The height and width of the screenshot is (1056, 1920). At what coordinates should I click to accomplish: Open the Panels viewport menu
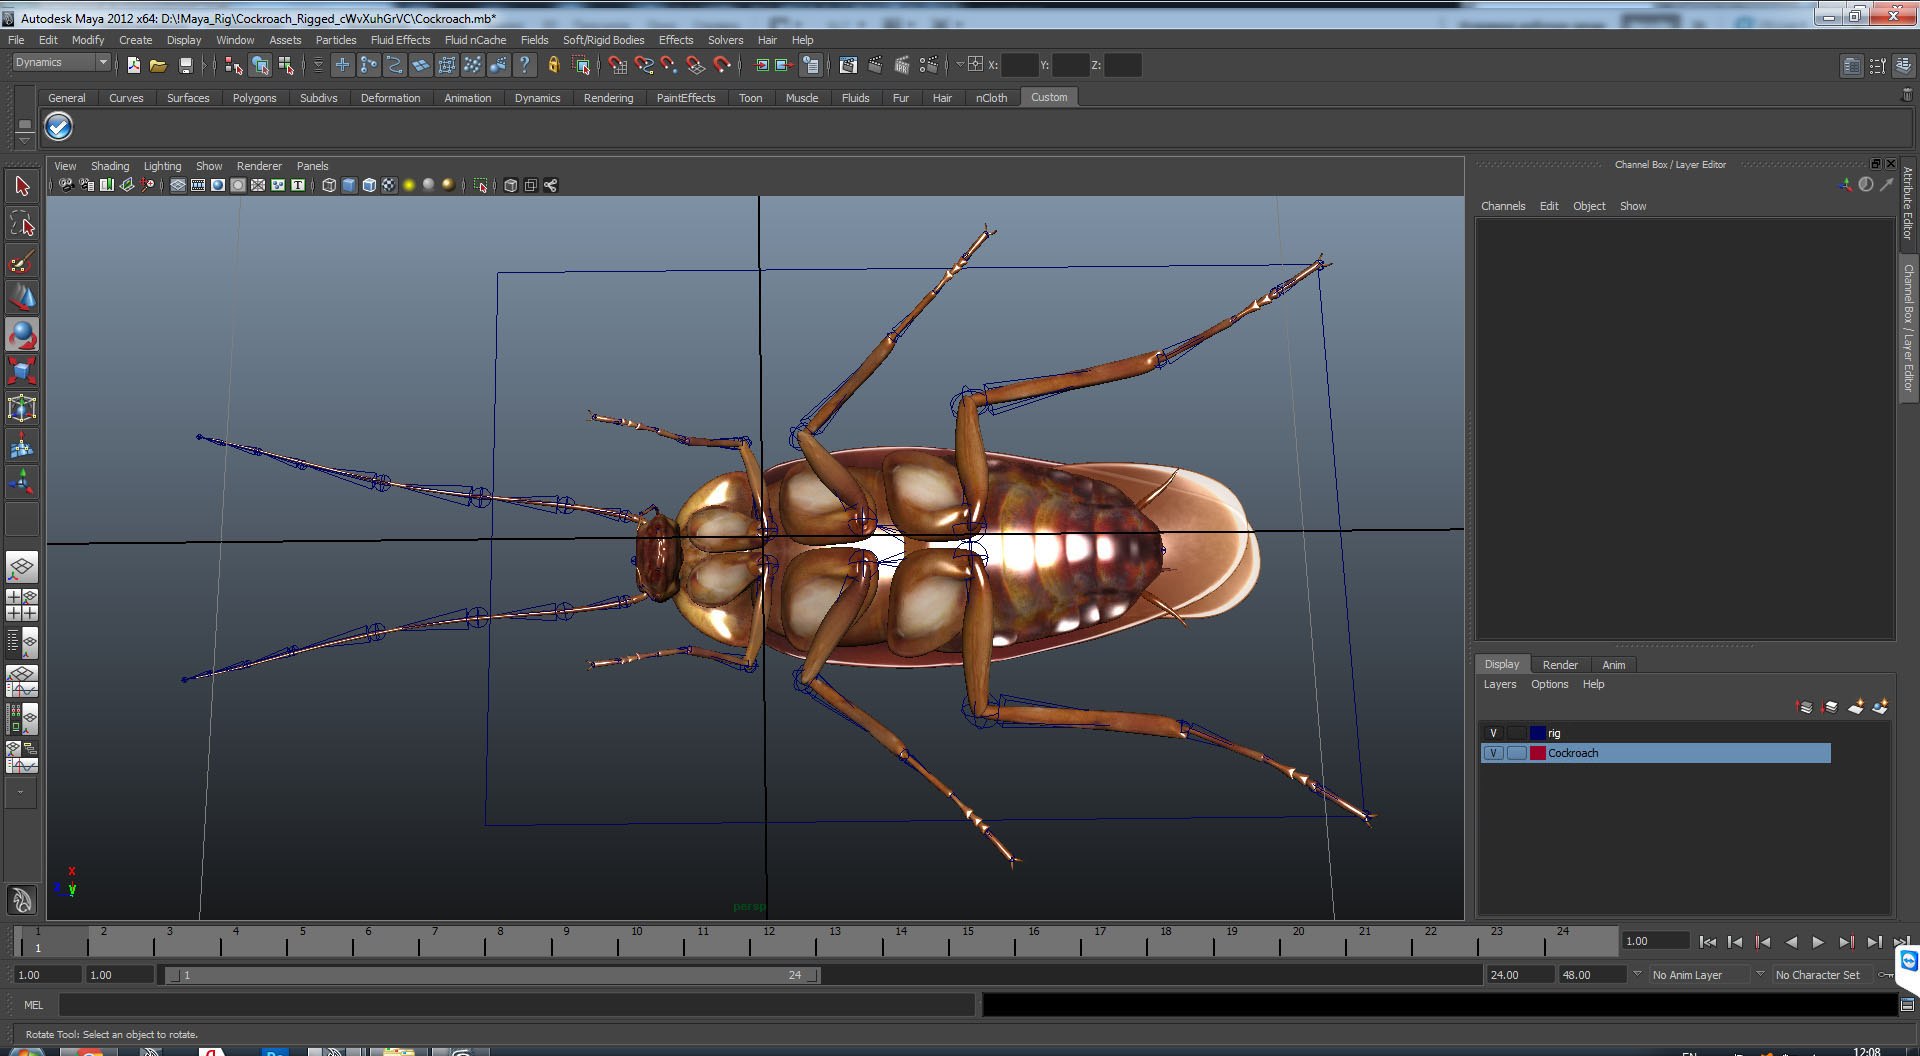(312, 166)
